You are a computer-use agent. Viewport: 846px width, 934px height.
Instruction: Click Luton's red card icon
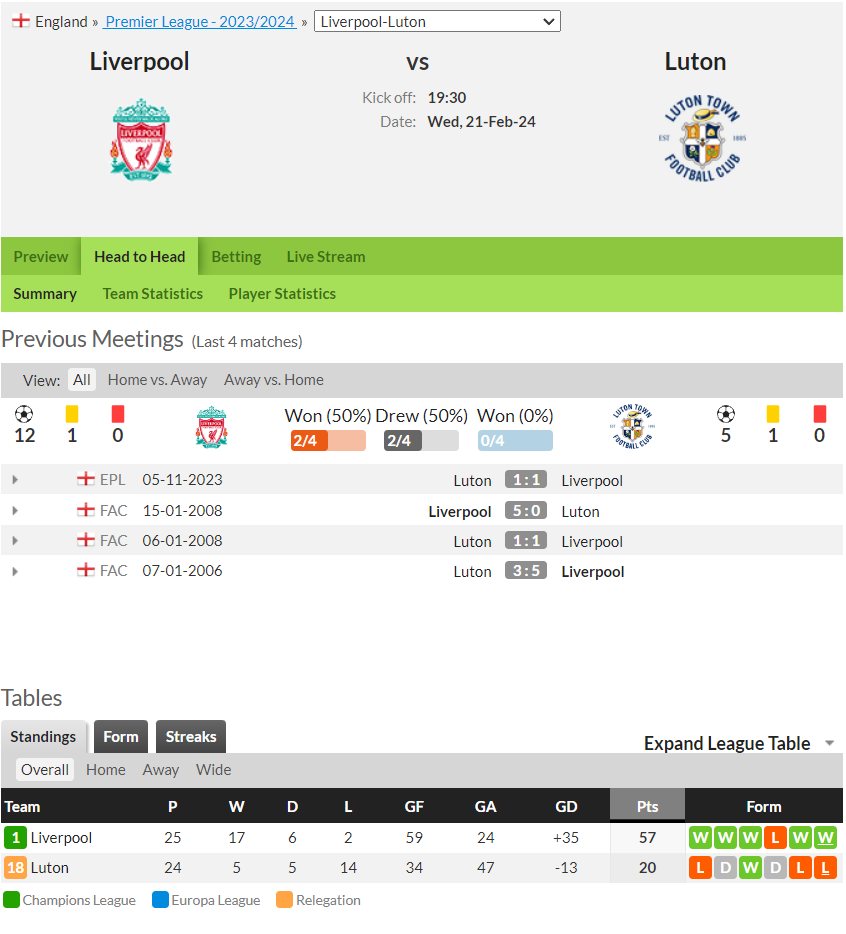pyautogui.click(x=820, y=414)
